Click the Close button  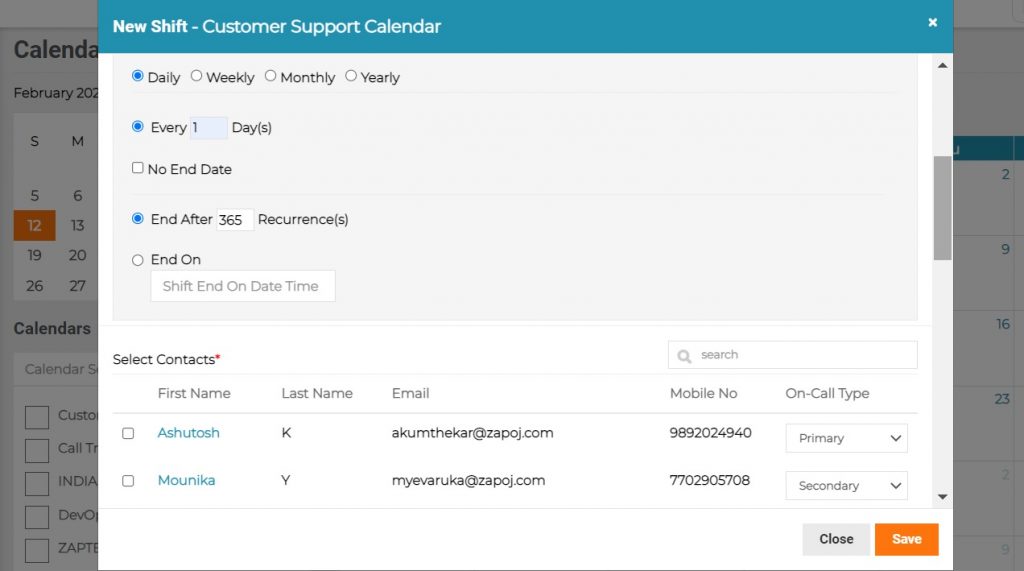tap(836, 539)
